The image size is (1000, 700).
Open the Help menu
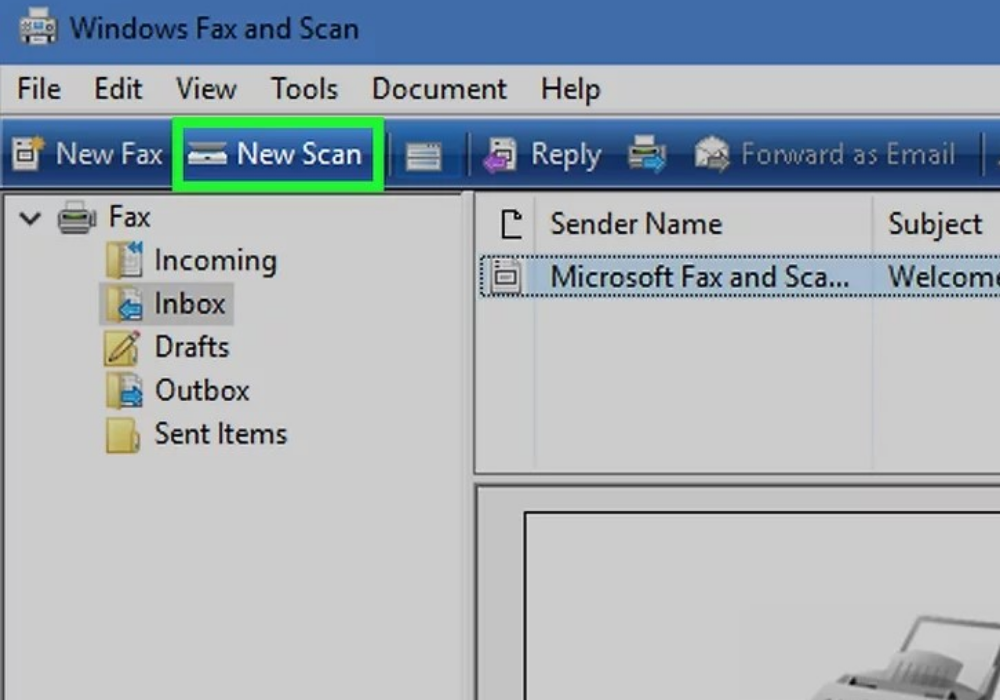tap(570, 90)
